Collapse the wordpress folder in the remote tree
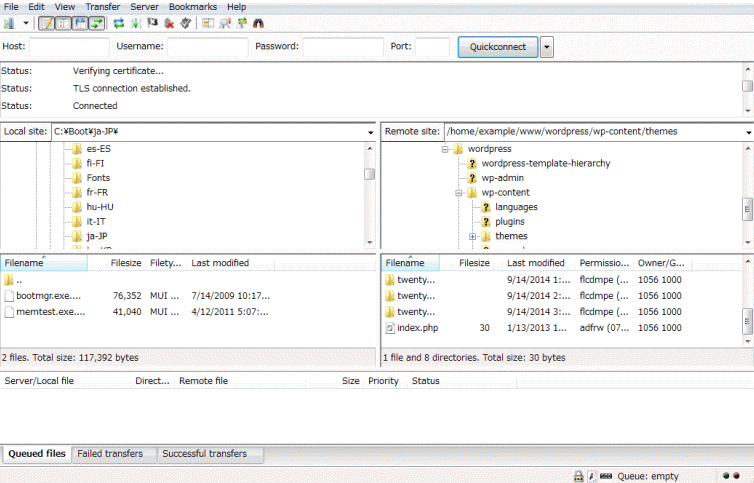754x483 pixels. (x=445, y=149)
